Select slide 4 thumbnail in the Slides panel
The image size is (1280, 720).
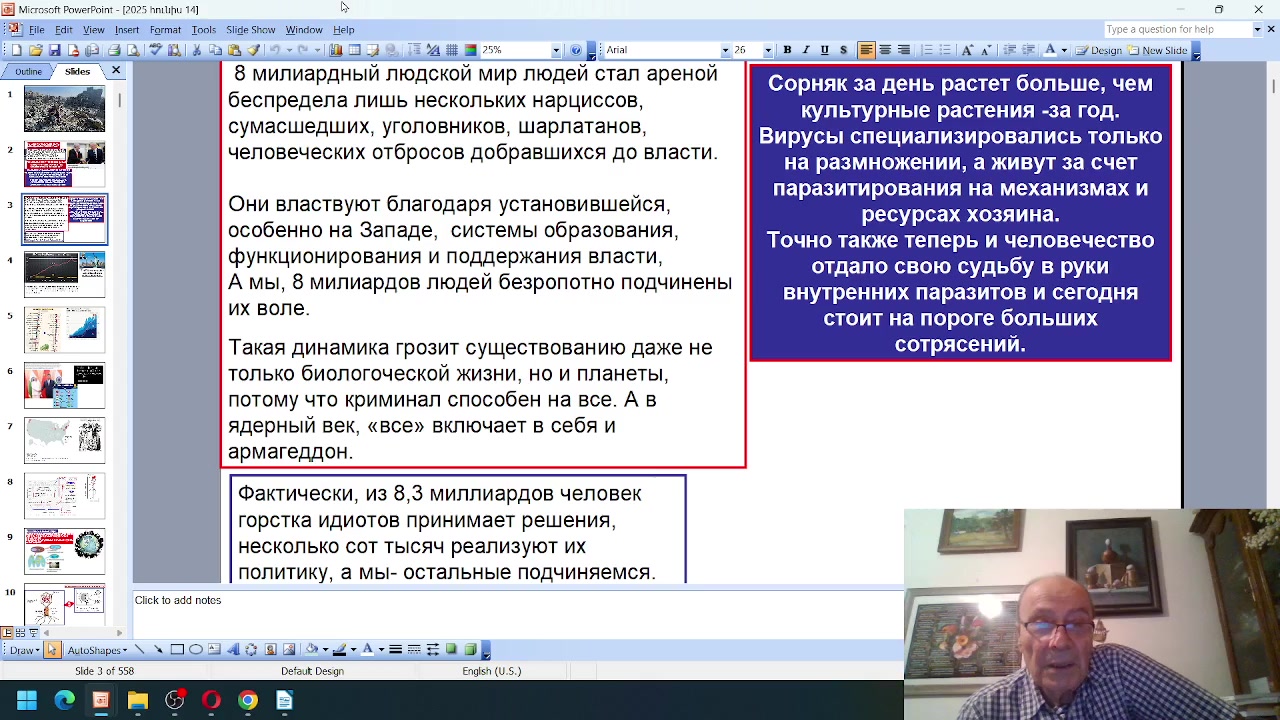click(65, 275)
